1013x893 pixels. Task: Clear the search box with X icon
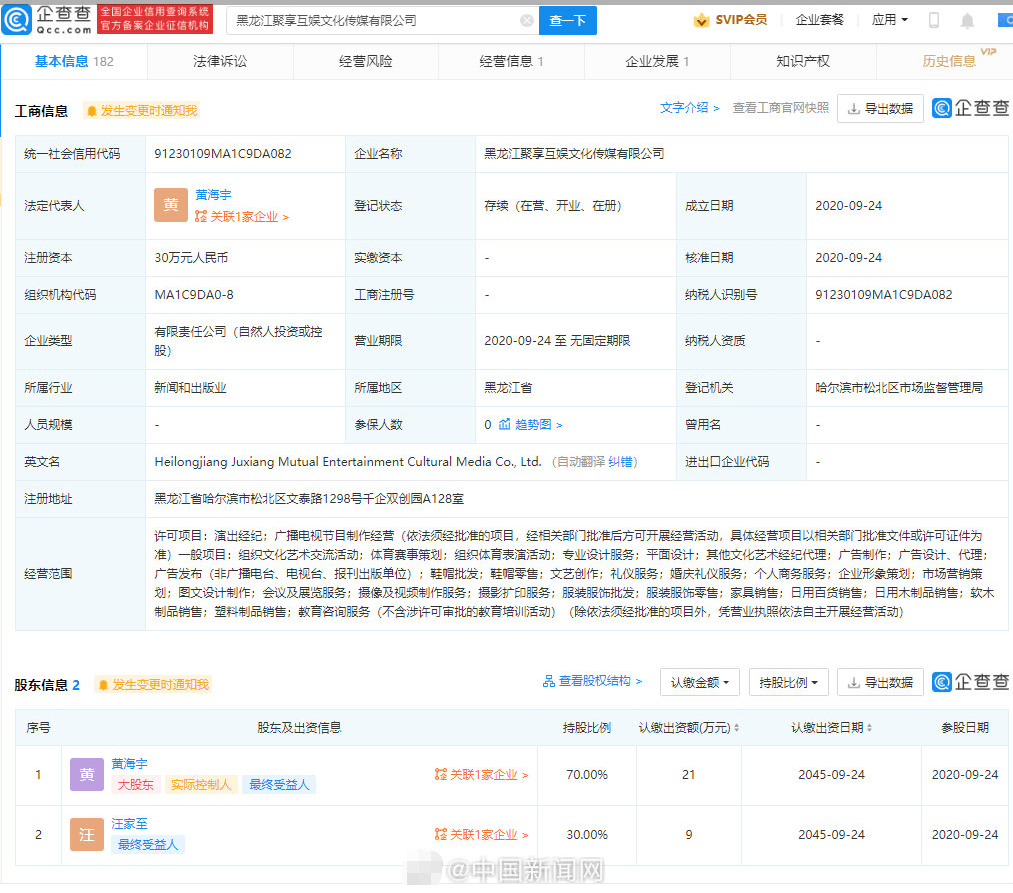[527, 21]
